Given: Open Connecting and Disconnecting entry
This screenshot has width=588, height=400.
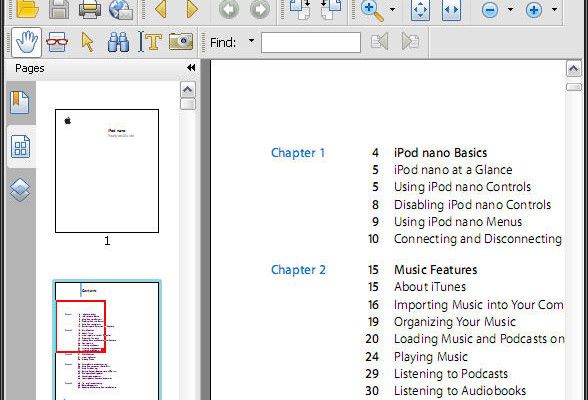Looking at the screenshot, I should pyautogui.click(x=478, y=239).
